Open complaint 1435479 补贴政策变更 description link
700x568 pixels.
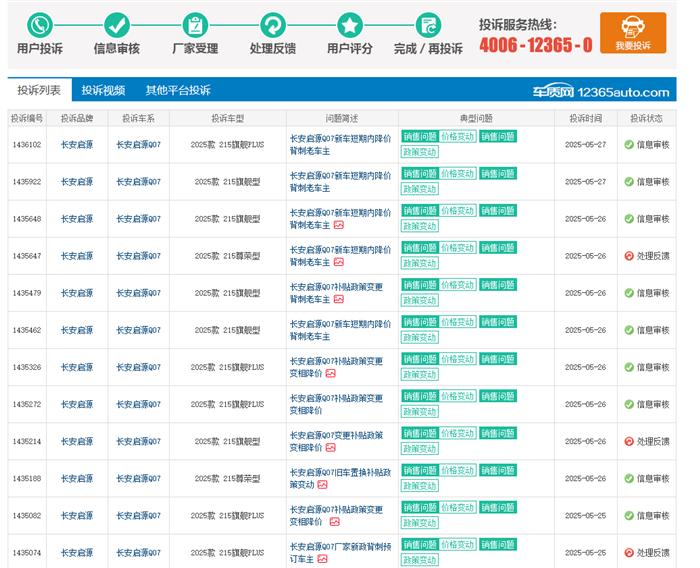[336, 293]
